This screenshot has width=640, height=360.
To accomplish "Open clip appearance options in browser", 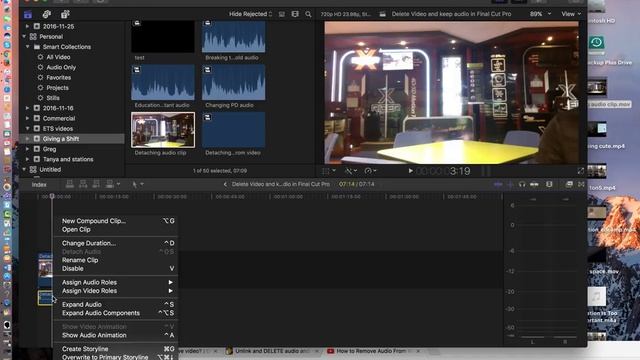I will pyautogui.click(x=295, y=14).
